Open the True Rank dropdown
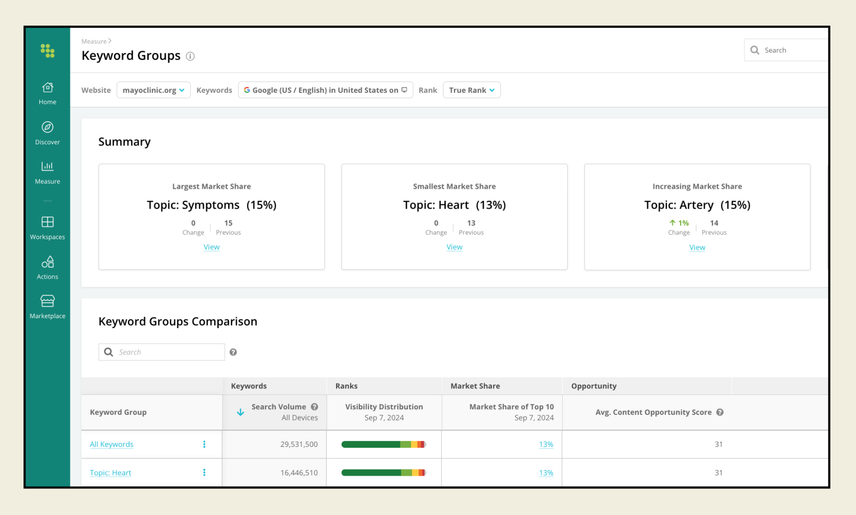The image size is (856, 515). [x=472, y=90]
